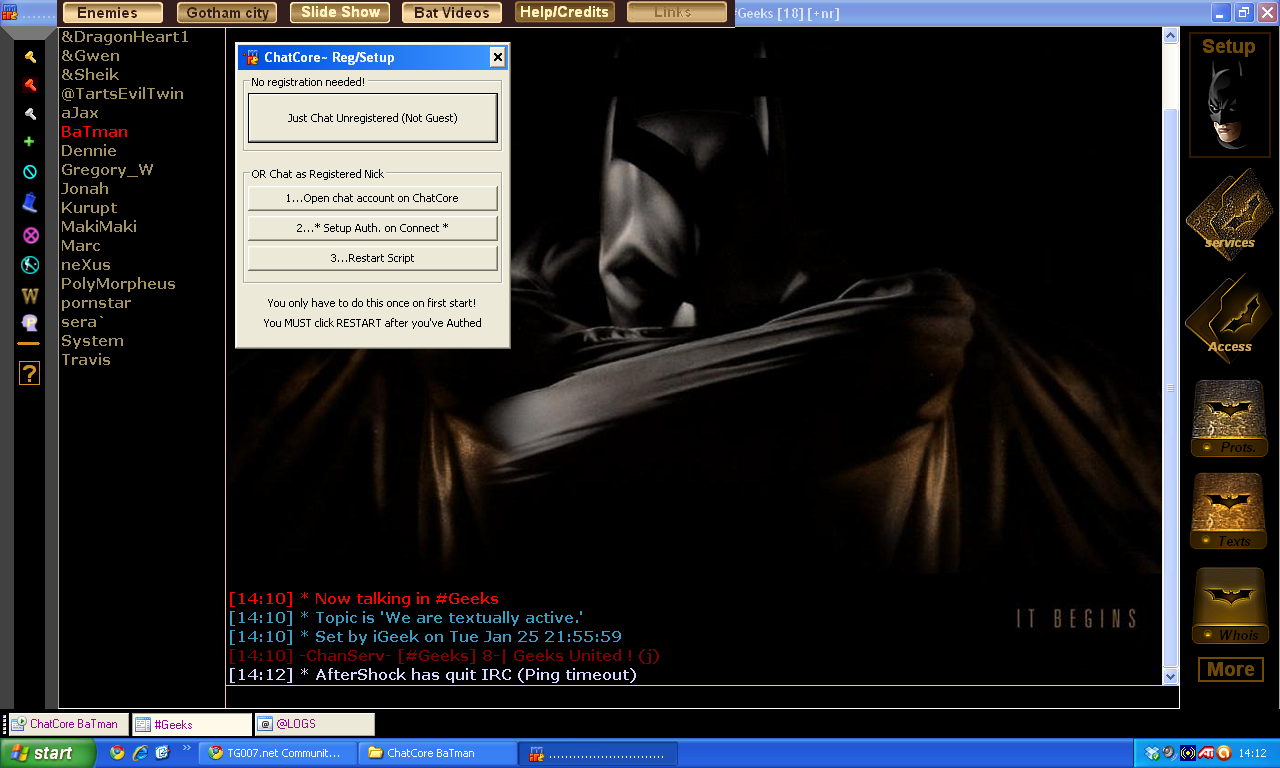Image resolution: width=1280 pixels, height=768 pixels.
Task: Open the Gotham city menu
Action: coord(227,13)
